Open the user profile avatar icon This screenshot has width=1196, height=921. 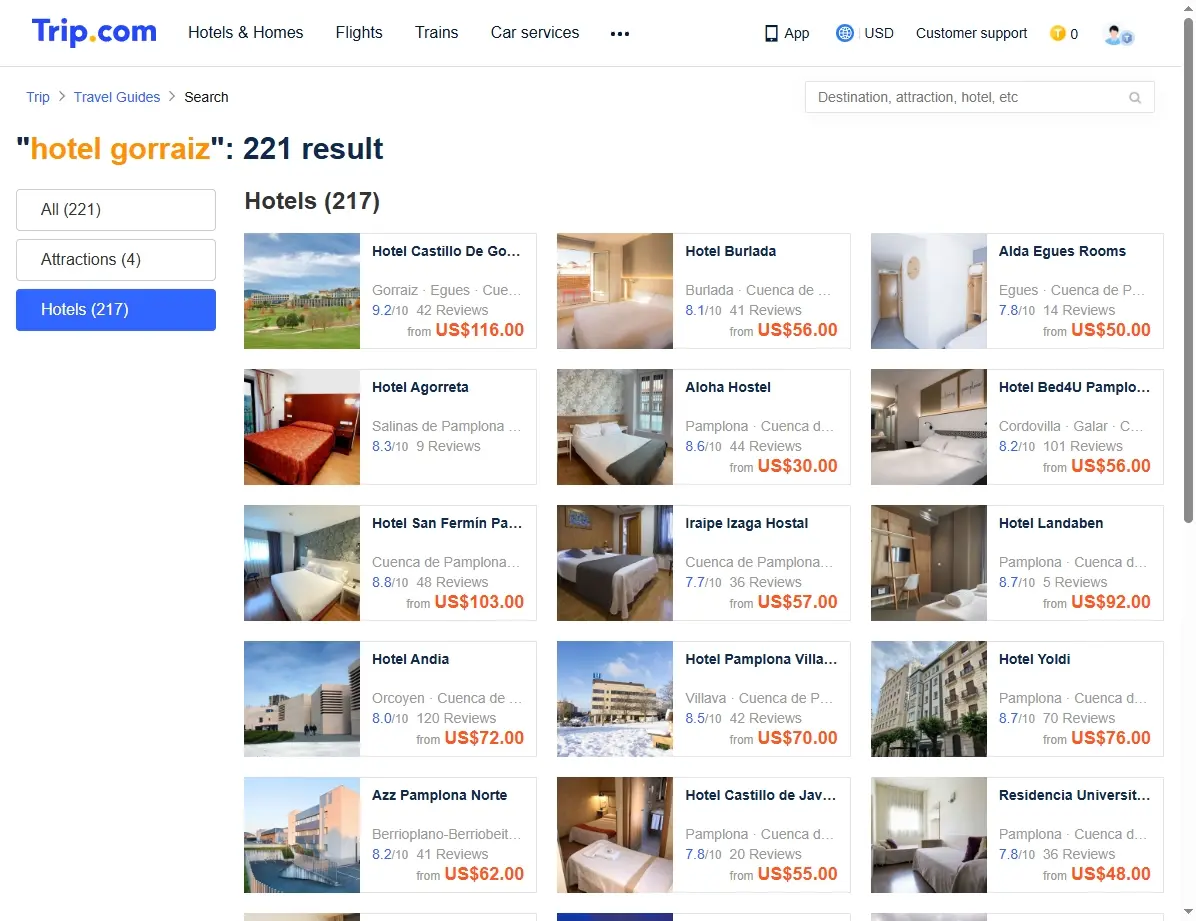click(x=1118, y=34)
